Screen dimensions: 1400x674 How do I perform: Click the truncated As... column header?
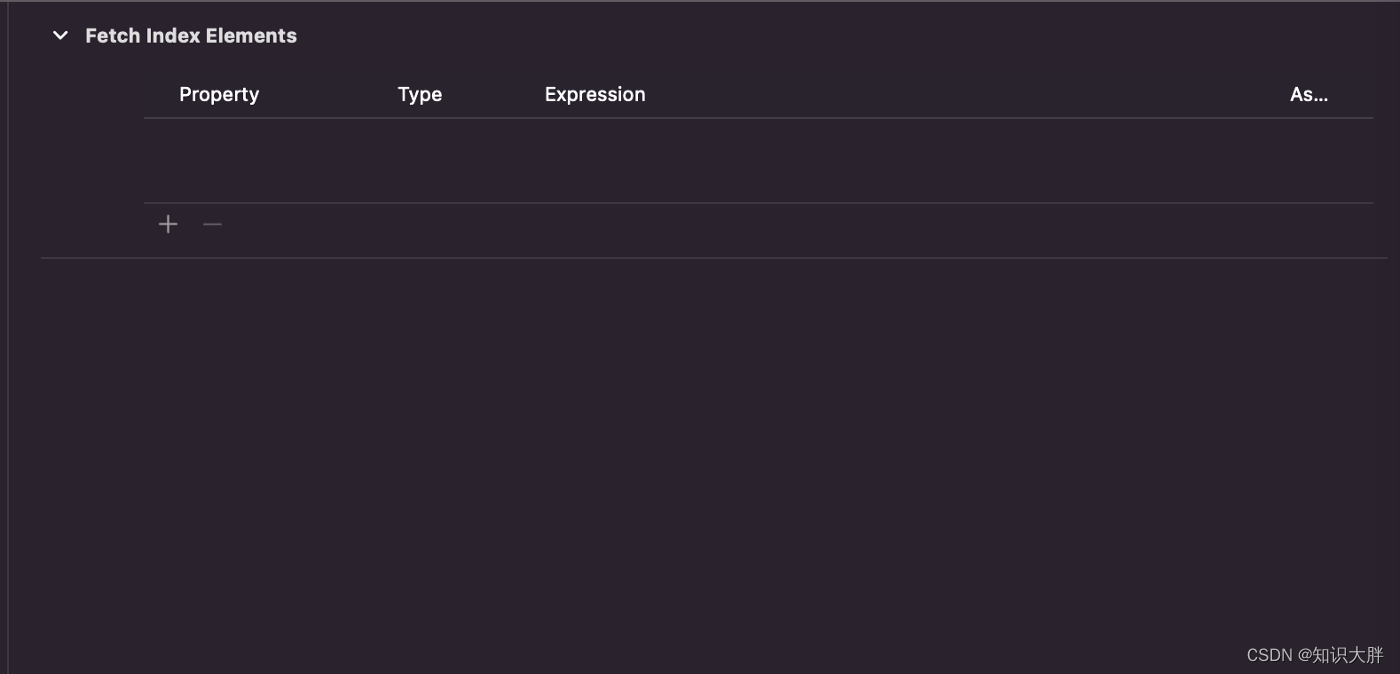click(x=1309, y=94)
